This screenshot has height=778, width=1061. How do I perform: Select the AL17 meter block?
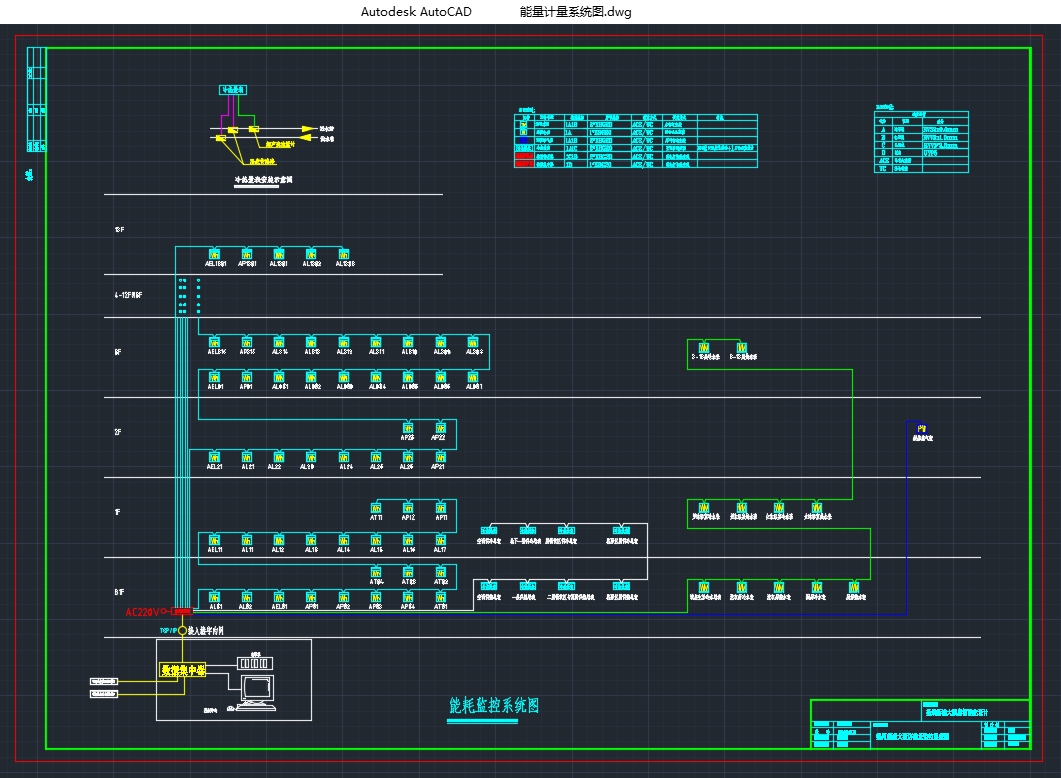pyautogui.click(x=440, y=540)
